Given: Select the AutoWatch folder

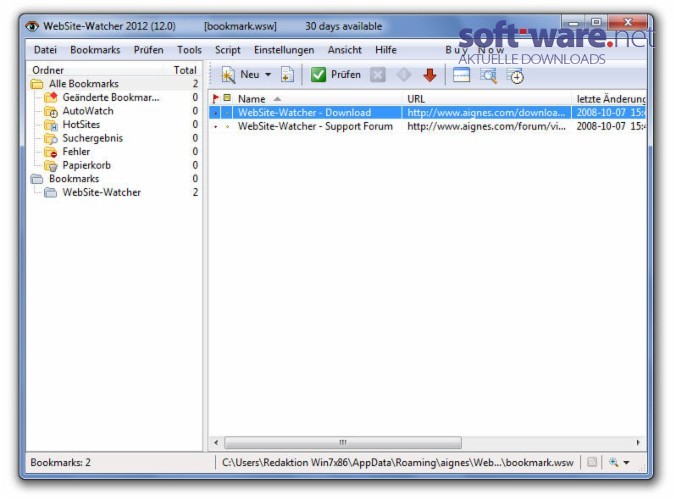Looking at the screenshot, I should tap(88, 111).
